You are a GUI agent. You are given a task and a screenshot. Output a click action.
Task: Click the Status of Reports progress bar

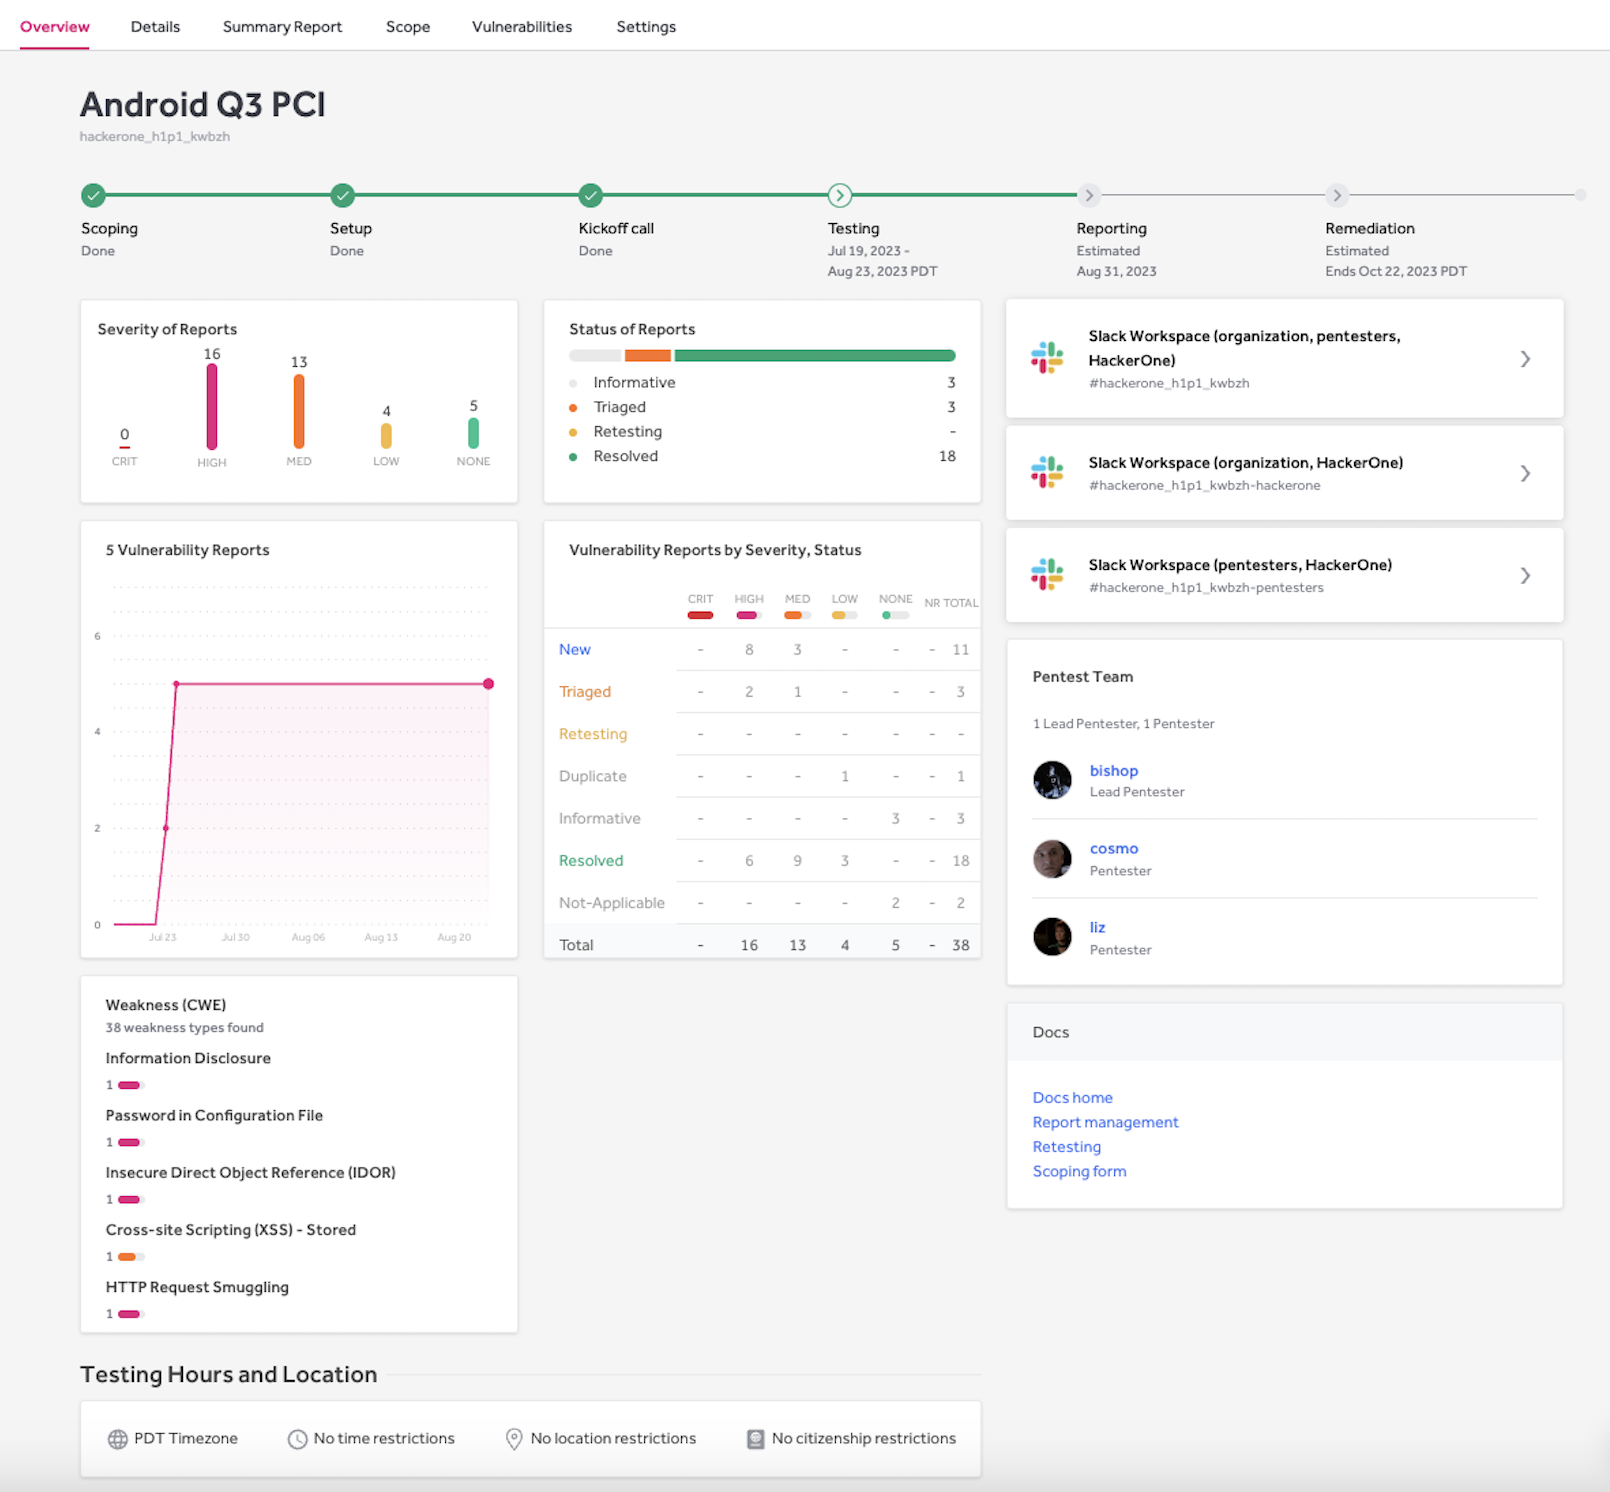coord(762,355)
